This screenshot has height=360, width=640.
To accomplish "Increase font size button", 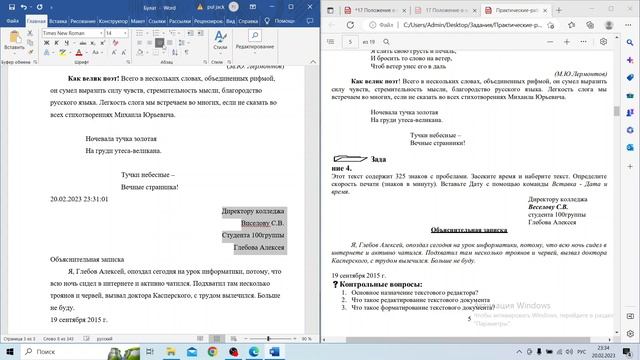I will coord(114,52).
